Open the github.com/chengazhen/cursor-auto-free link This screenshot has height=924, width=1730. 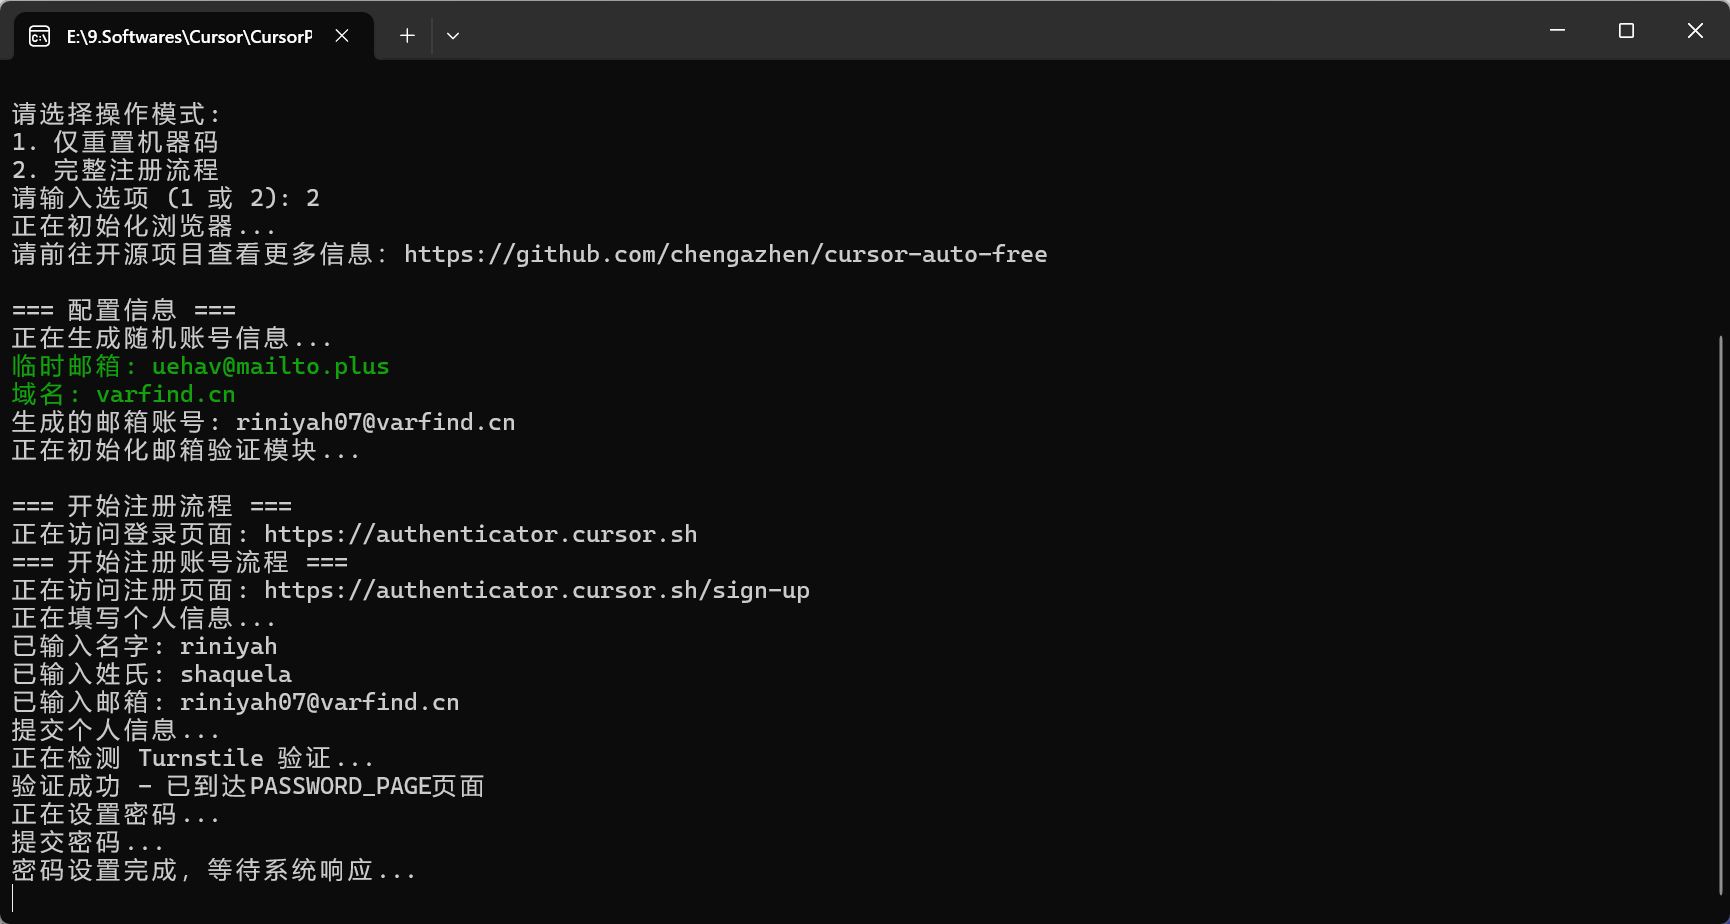725,255
